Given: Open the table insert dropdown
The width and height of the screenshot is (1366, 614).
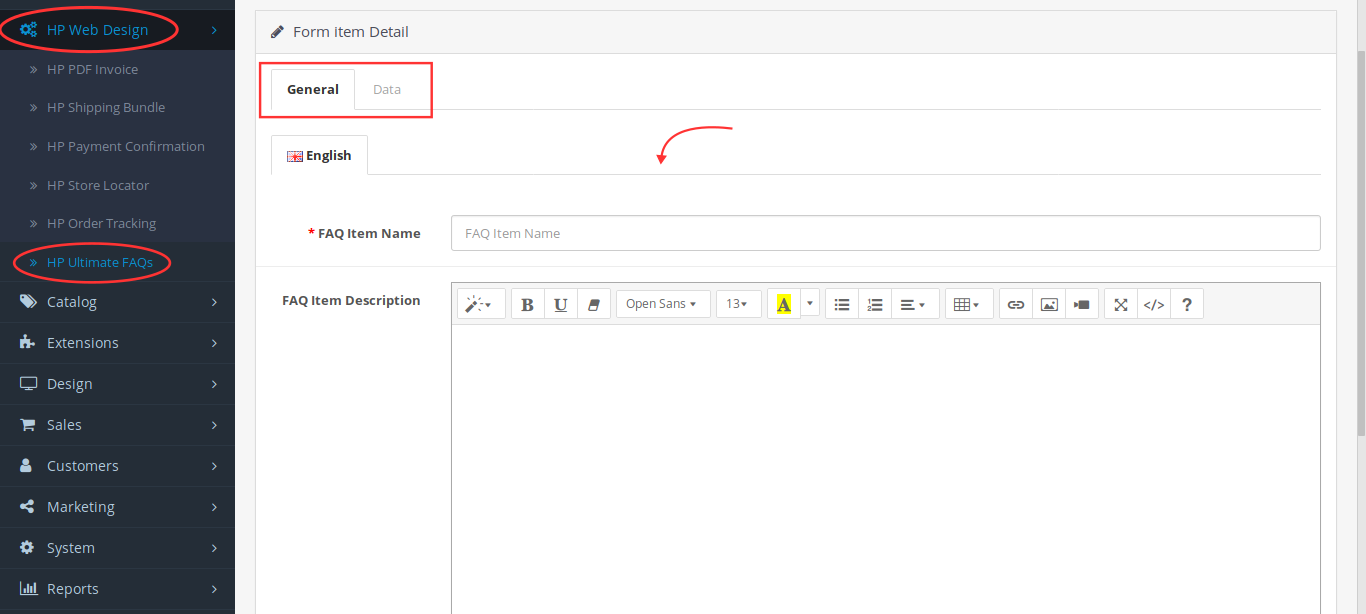Looking at the screenshot, I should click(x=967, y=304).
